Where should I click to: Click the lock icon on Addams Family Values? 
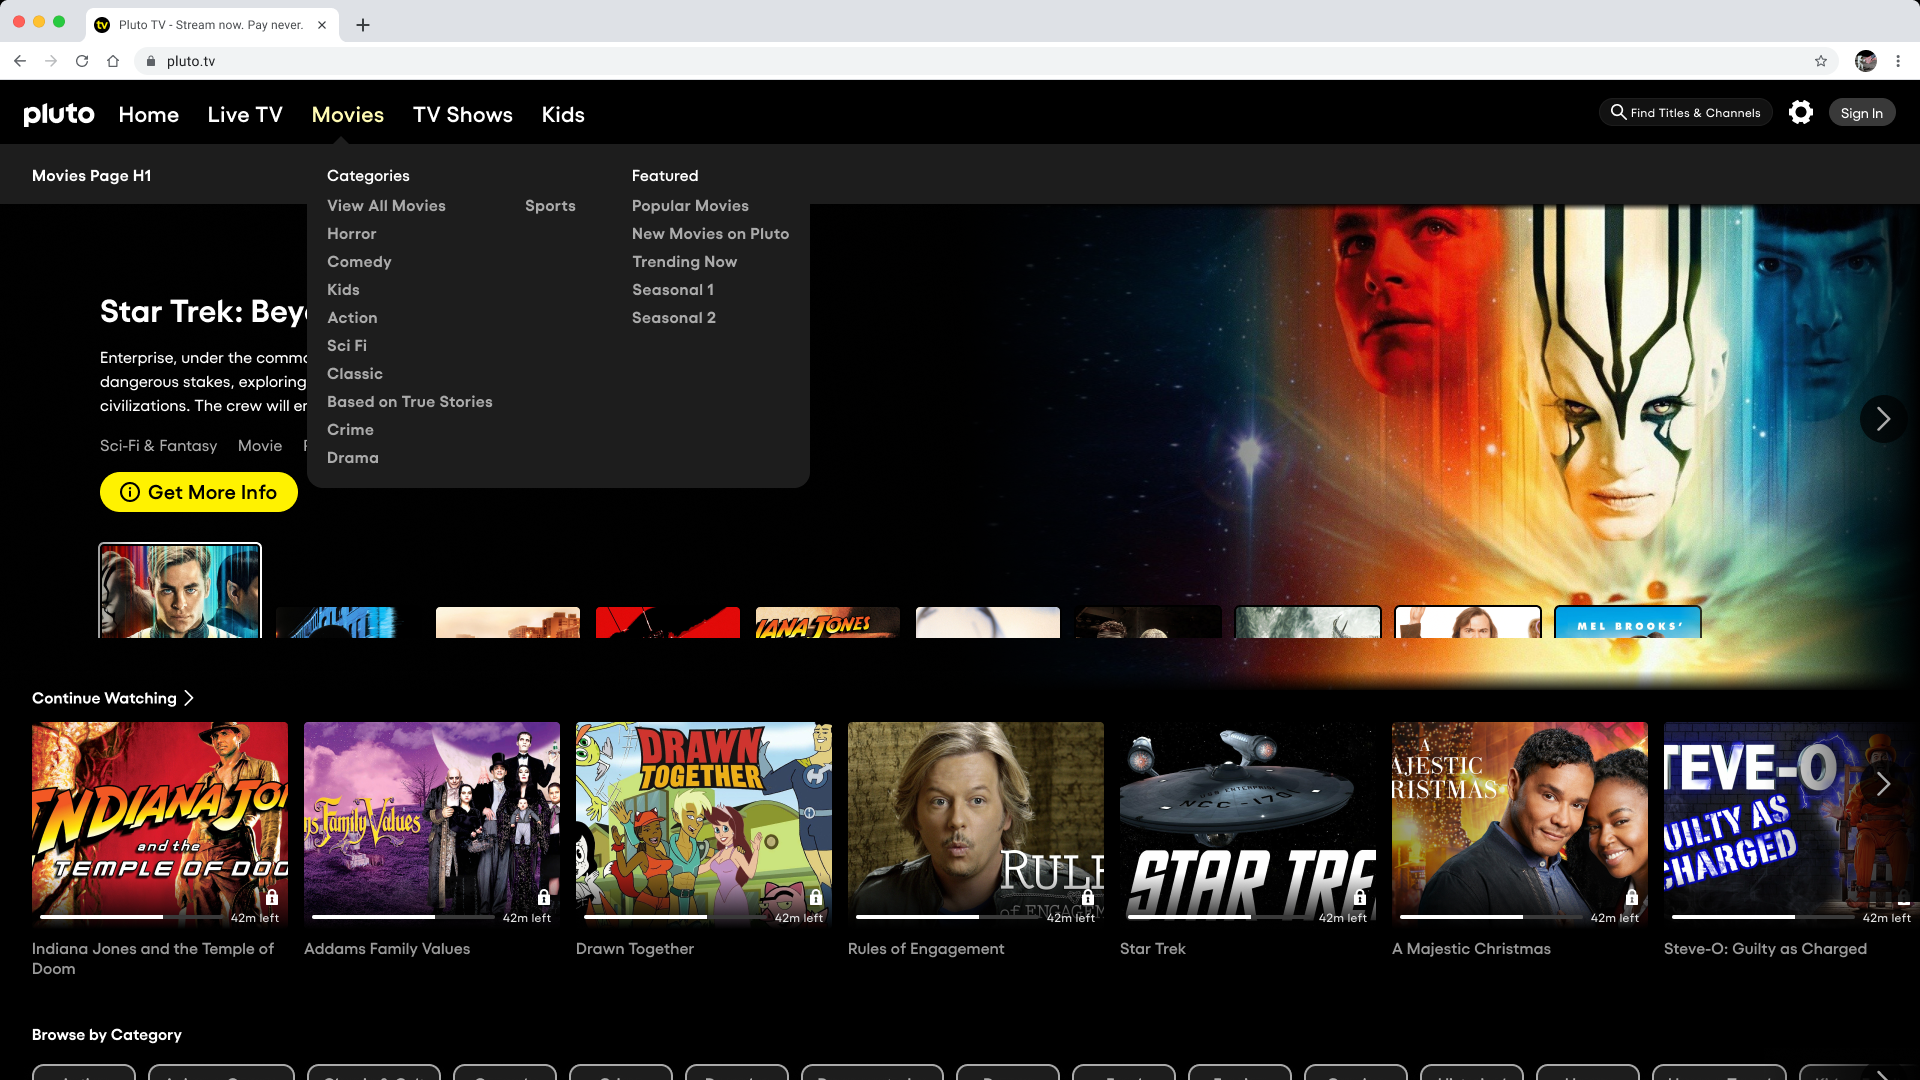(x=544, y=897)
